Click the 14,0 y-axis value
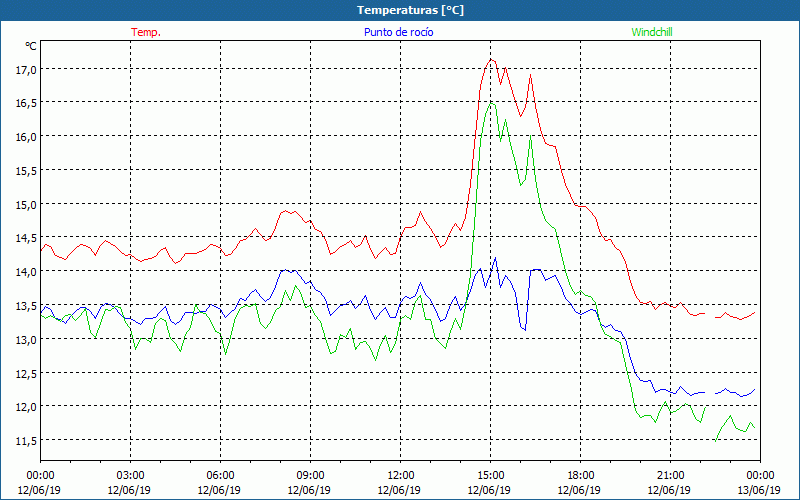The height and width of the screenshot is (500, 800). click(x=26, y=272)
